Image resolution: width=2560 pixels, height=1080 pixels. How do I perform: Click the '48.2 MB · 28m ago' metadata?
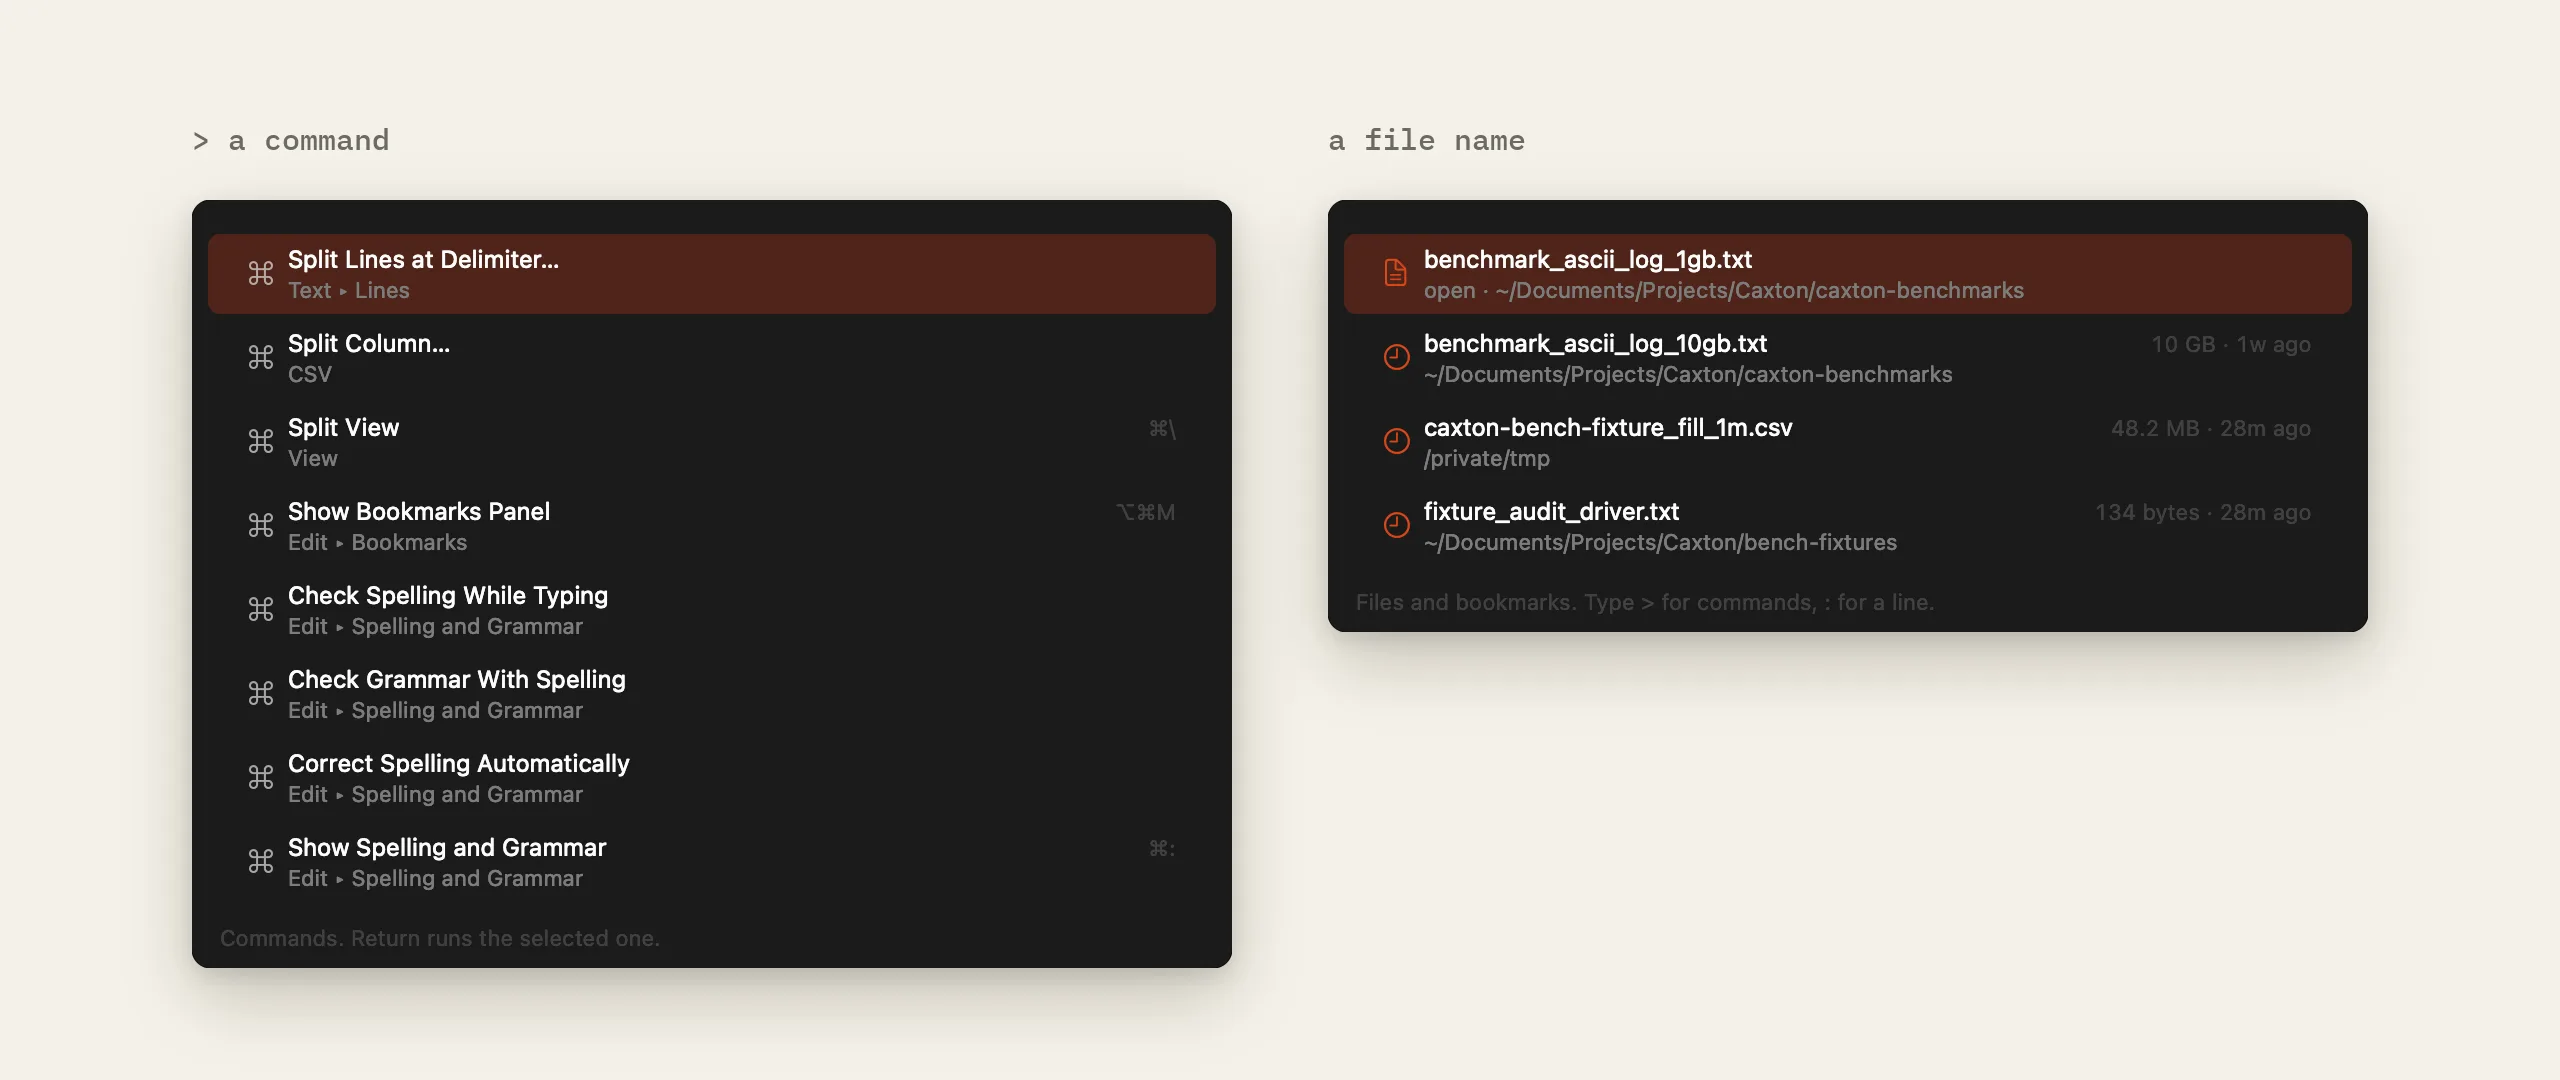2211,428
